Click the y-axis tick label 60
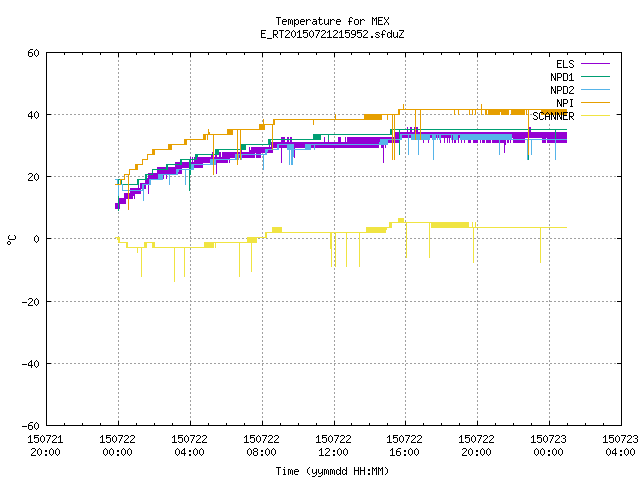Viewport: 640px width, 480px height. pos(33,53)
